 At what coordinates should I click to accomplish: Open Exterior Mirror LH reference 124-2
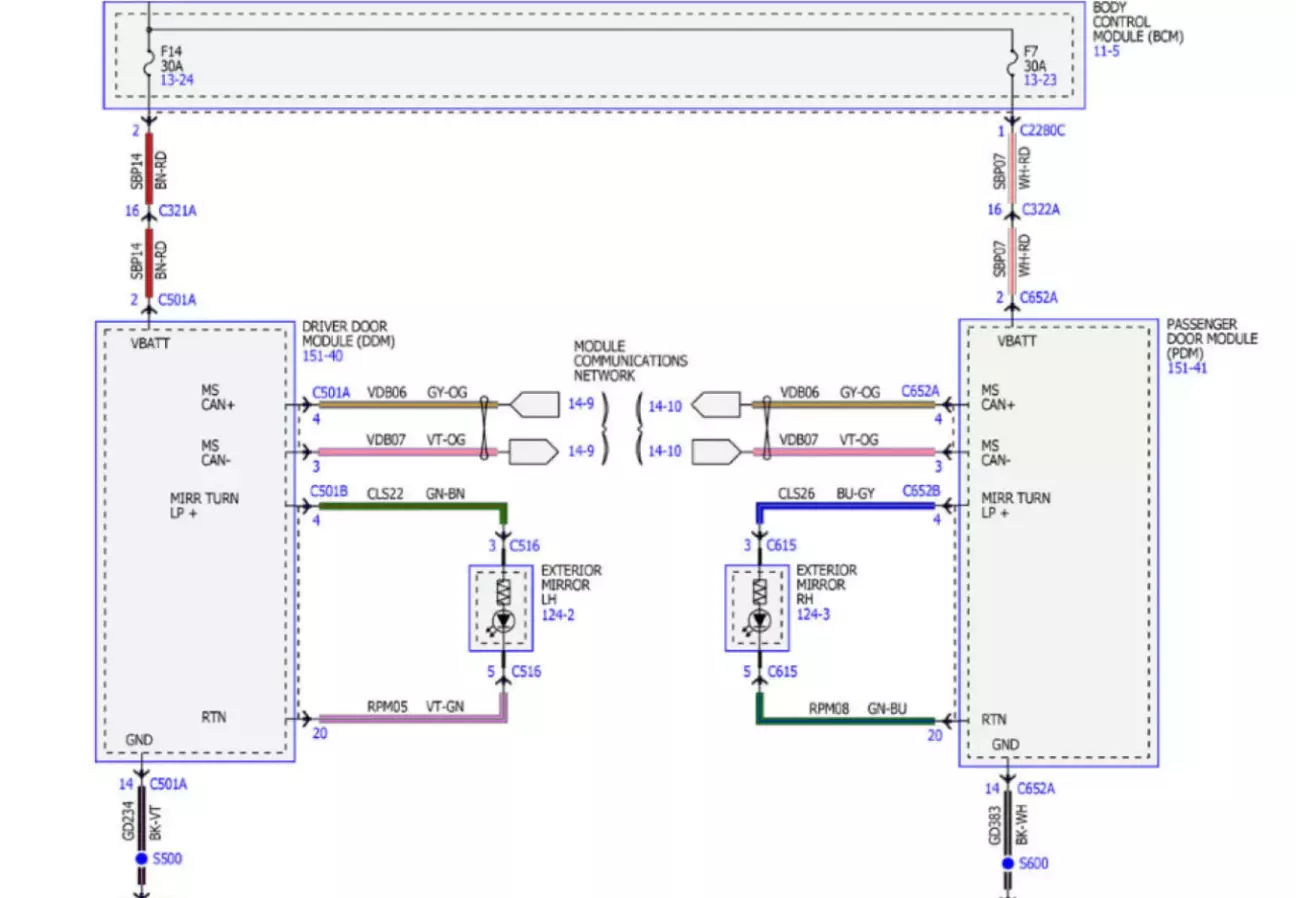click(558, 614)
